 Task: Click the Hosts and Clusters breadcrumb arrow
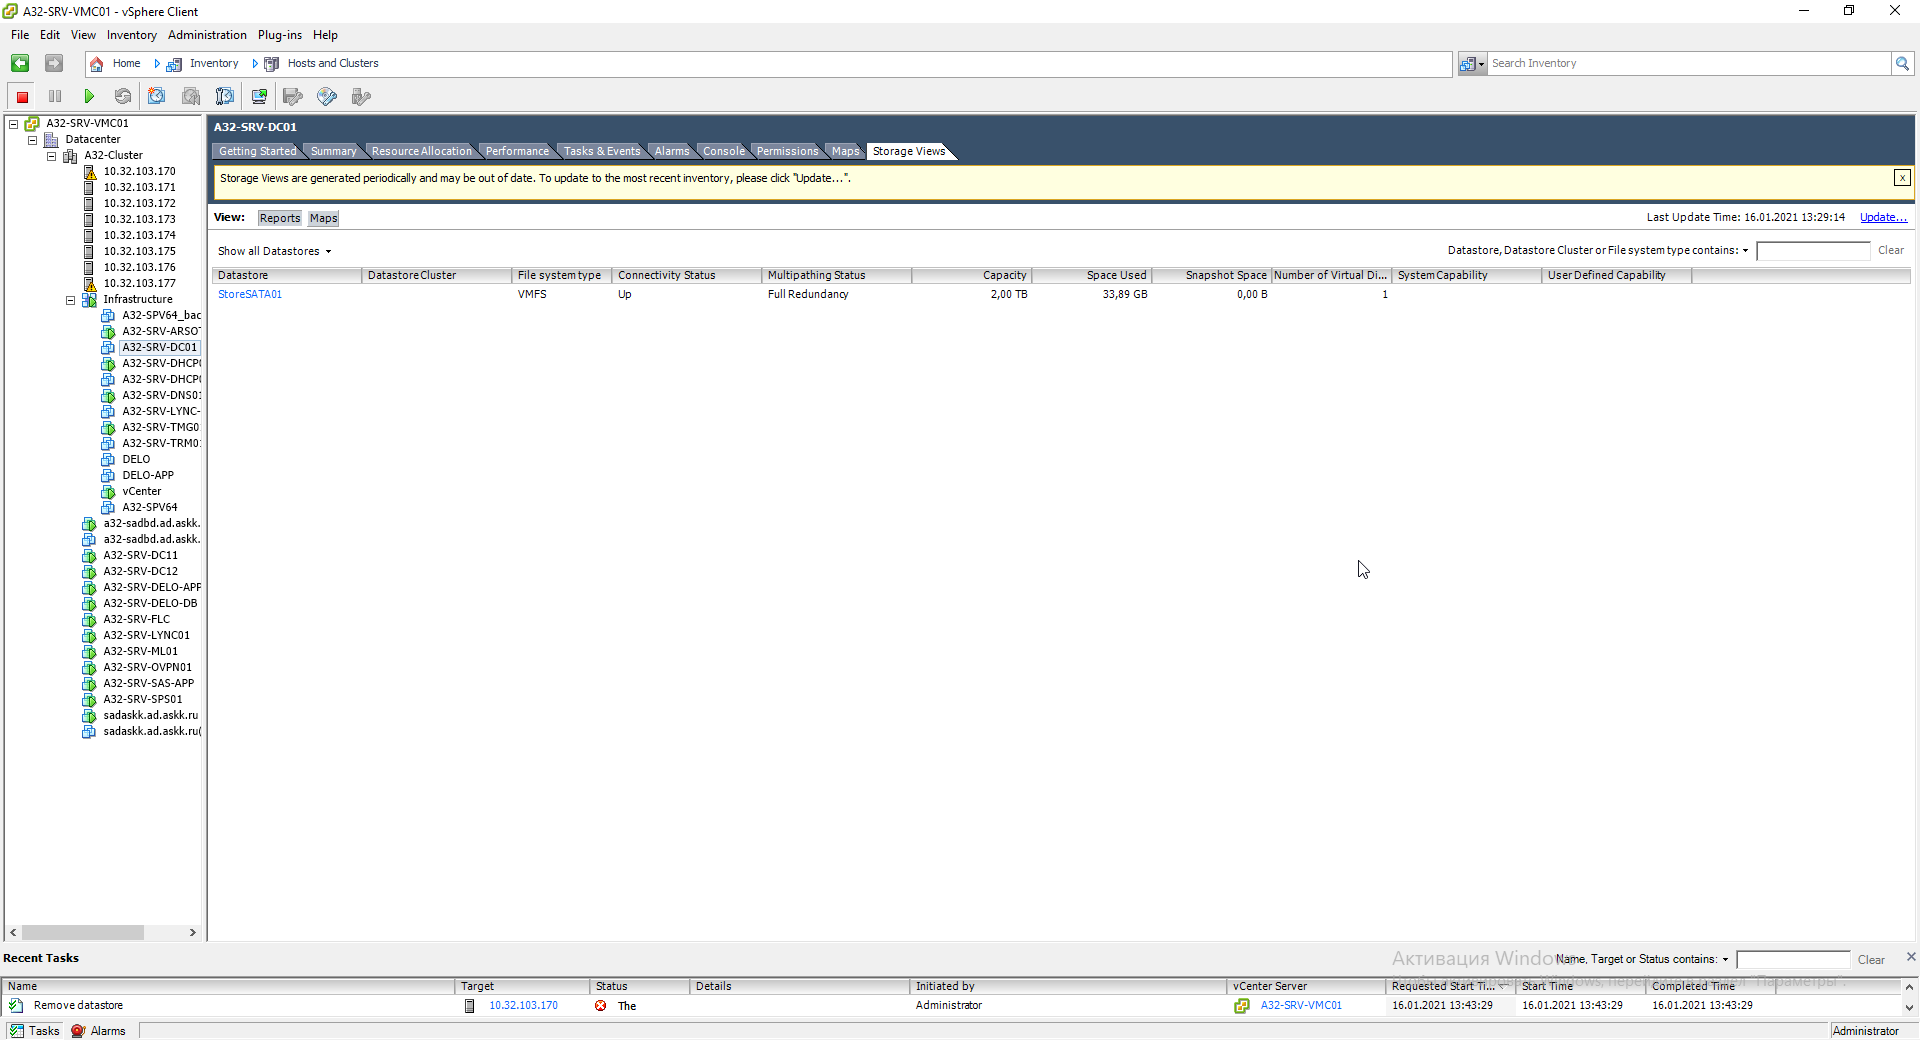pyautogui.click(x=255, y=64)
